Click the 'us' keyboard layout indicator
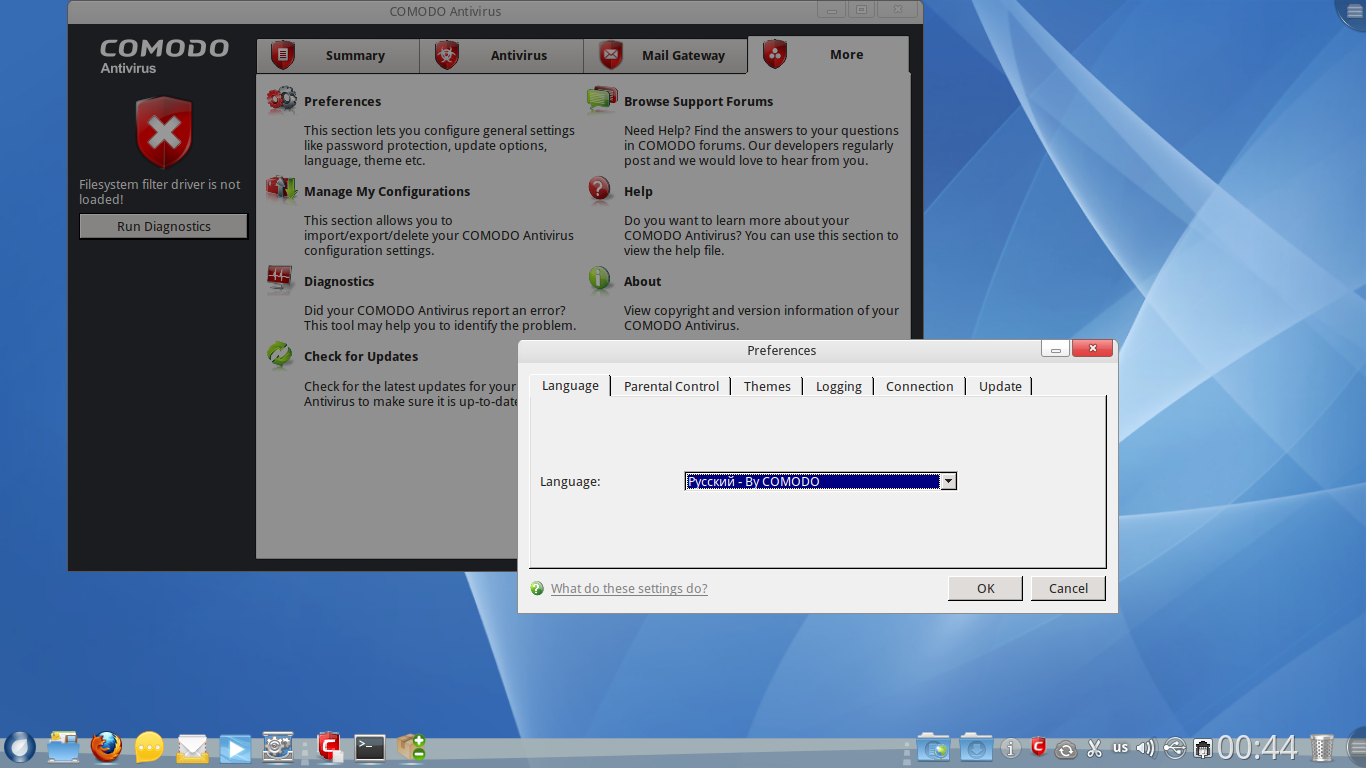The image size is (1366, 768). tap(1120, 747)
